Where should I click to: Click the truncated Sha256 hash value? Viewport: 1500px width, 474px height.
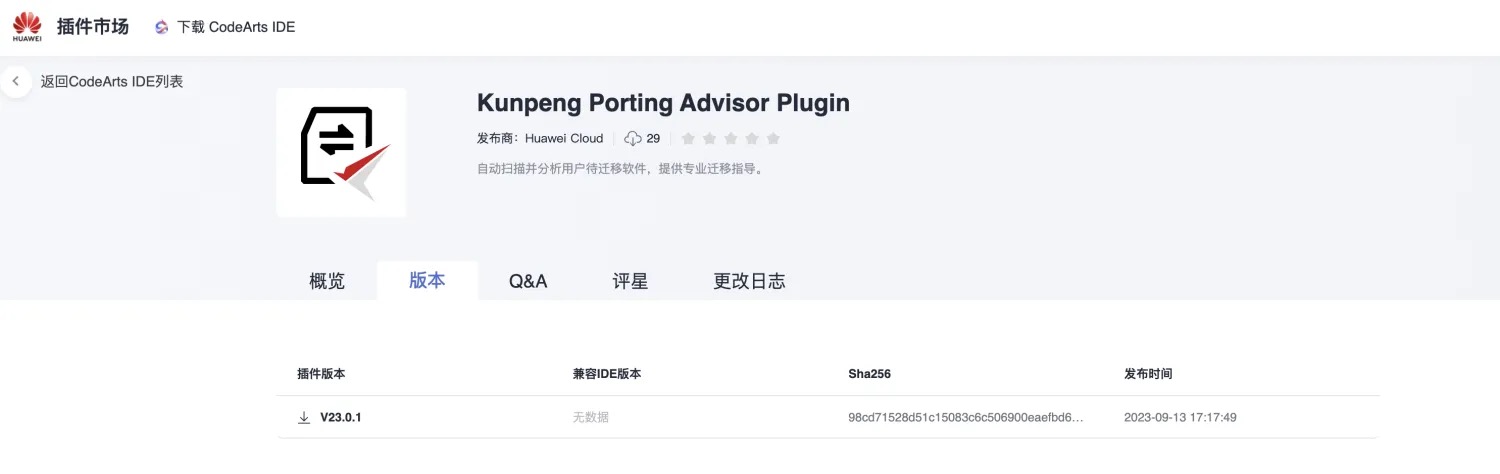point(965,417)
